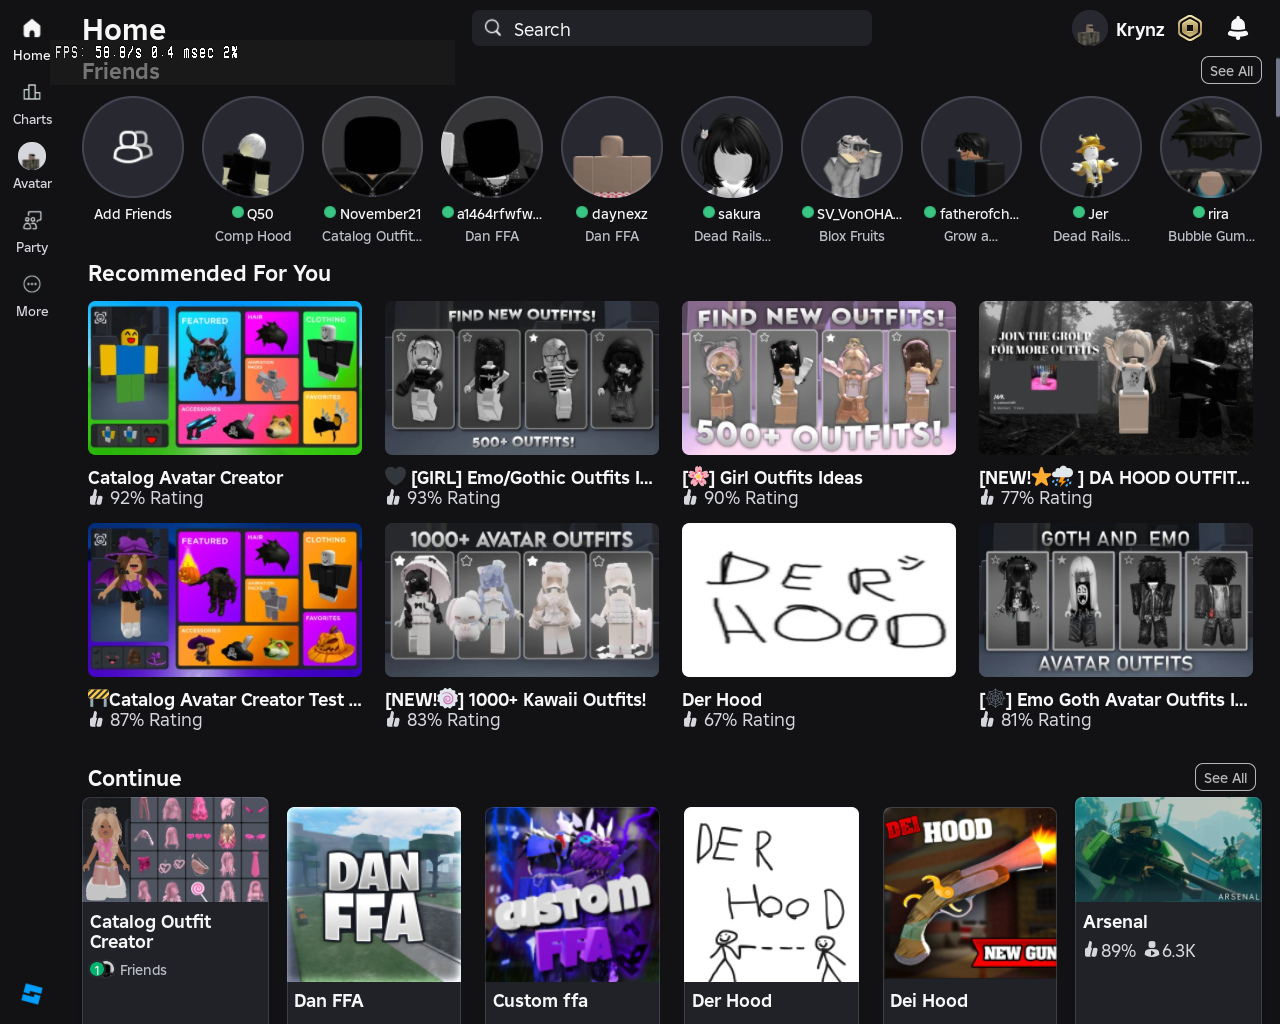Click Der Hood title under recommended
The width and height of the screenshot is (1280, 1024).
722,700
